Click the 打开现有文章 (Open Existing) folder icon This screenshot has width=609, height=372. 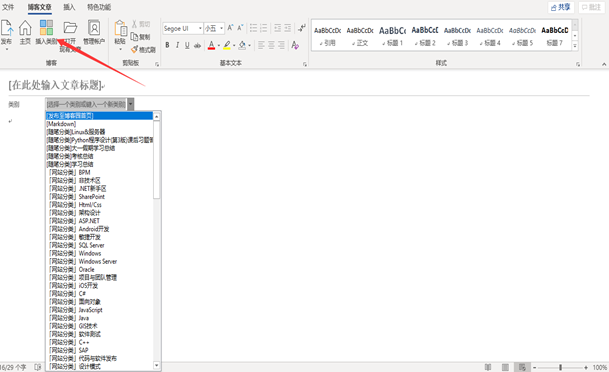pos(70,28)
